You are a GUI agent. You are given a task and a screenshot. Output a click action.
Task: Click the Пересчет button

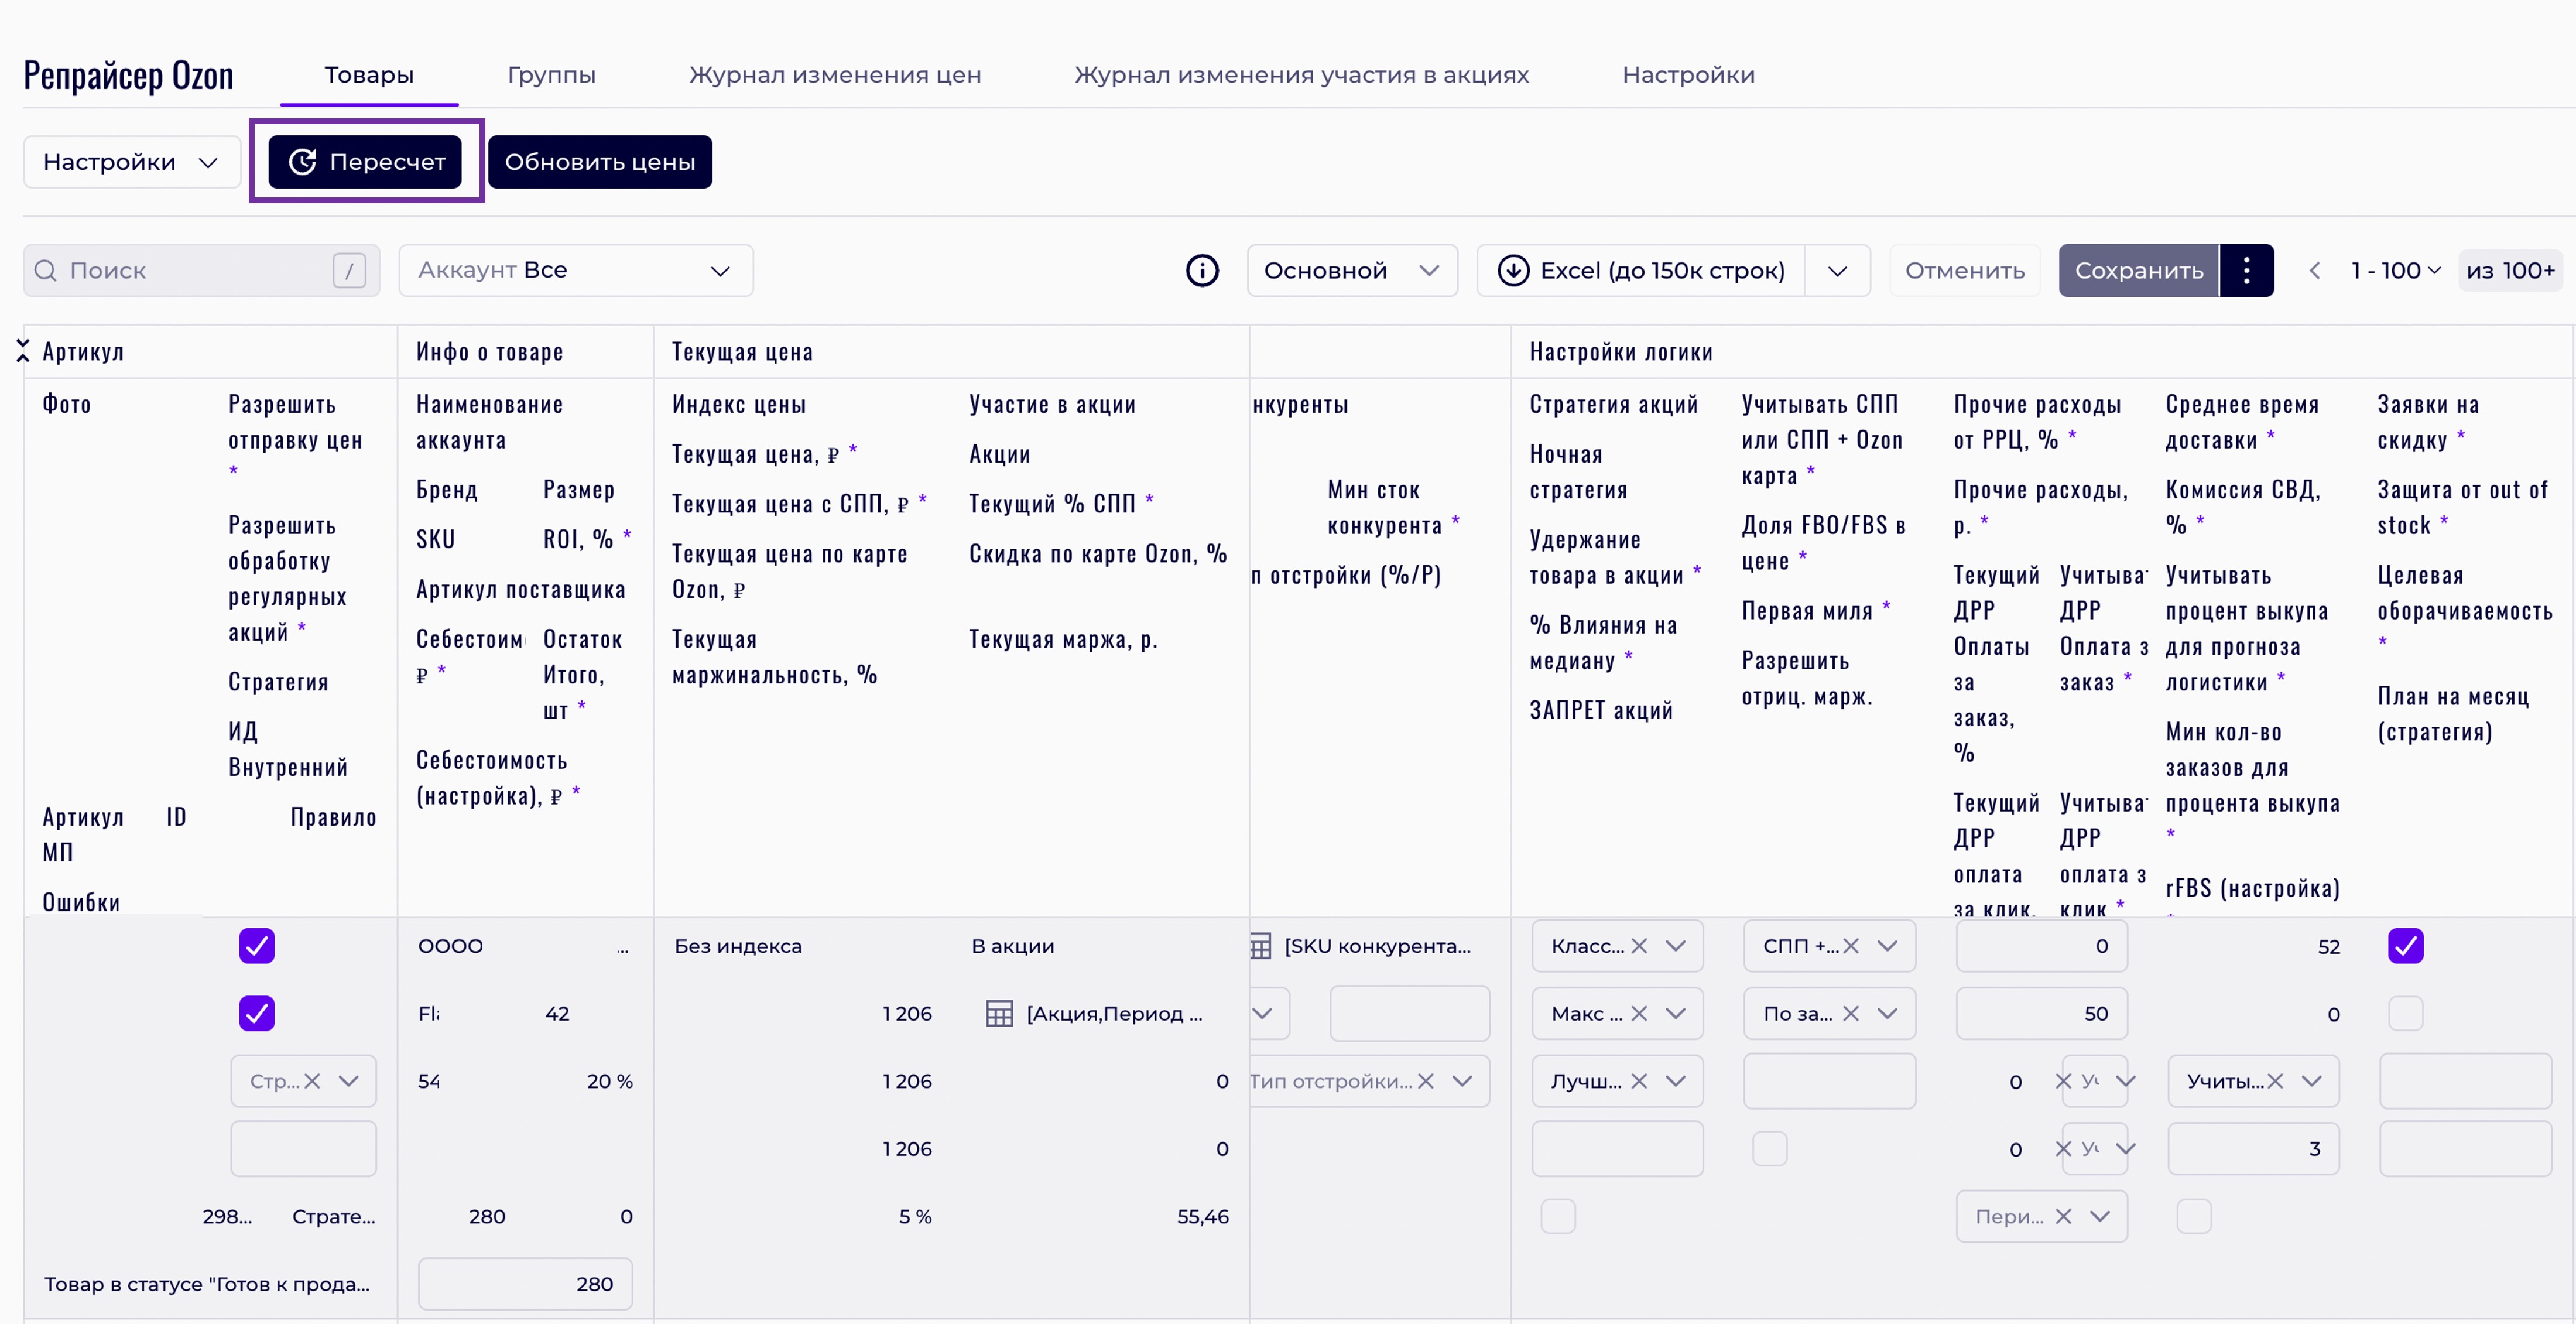pos(366,162)
